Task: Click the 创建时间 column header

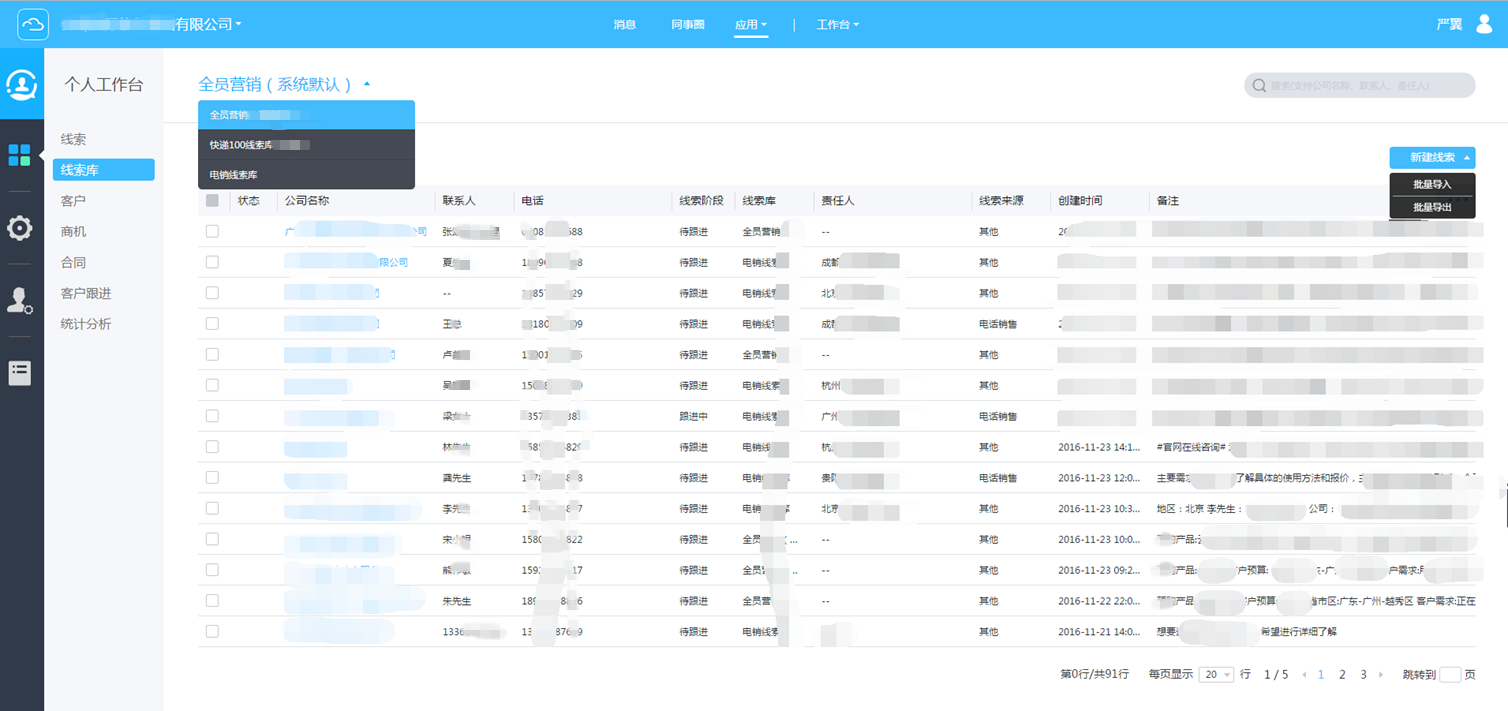Action: pyautogui.click(x=1081, y=201)
